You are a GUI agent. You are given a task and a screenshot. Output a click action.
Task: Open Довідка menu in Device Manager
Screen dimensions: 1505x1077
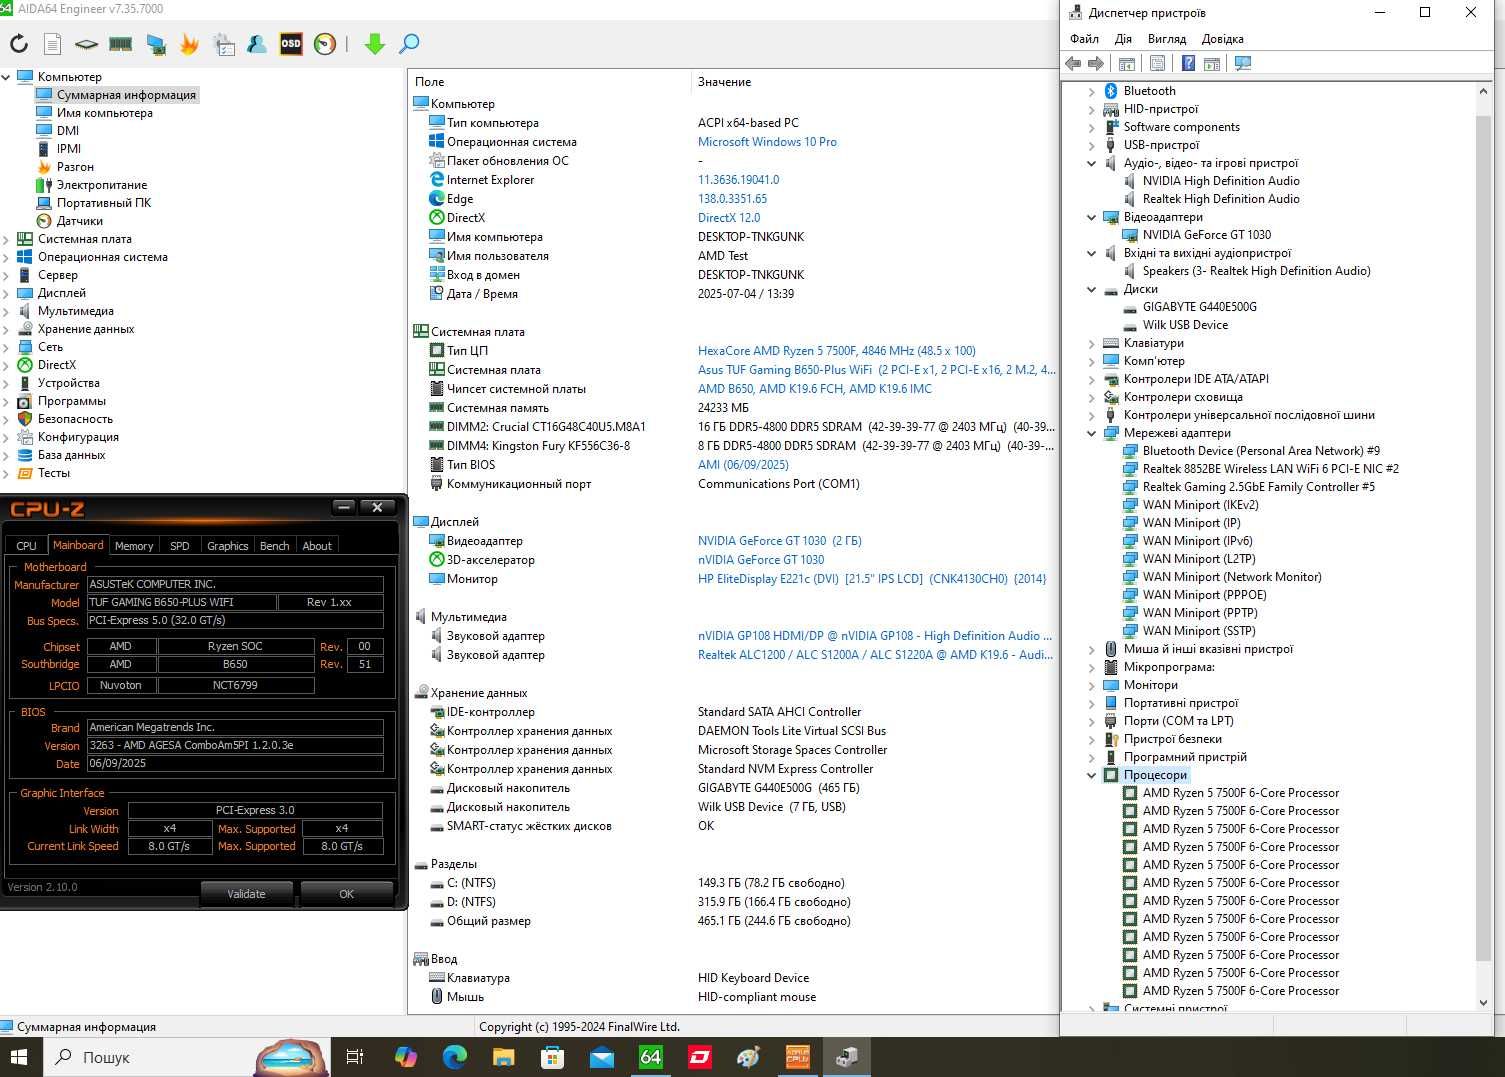pos(1222,39)
